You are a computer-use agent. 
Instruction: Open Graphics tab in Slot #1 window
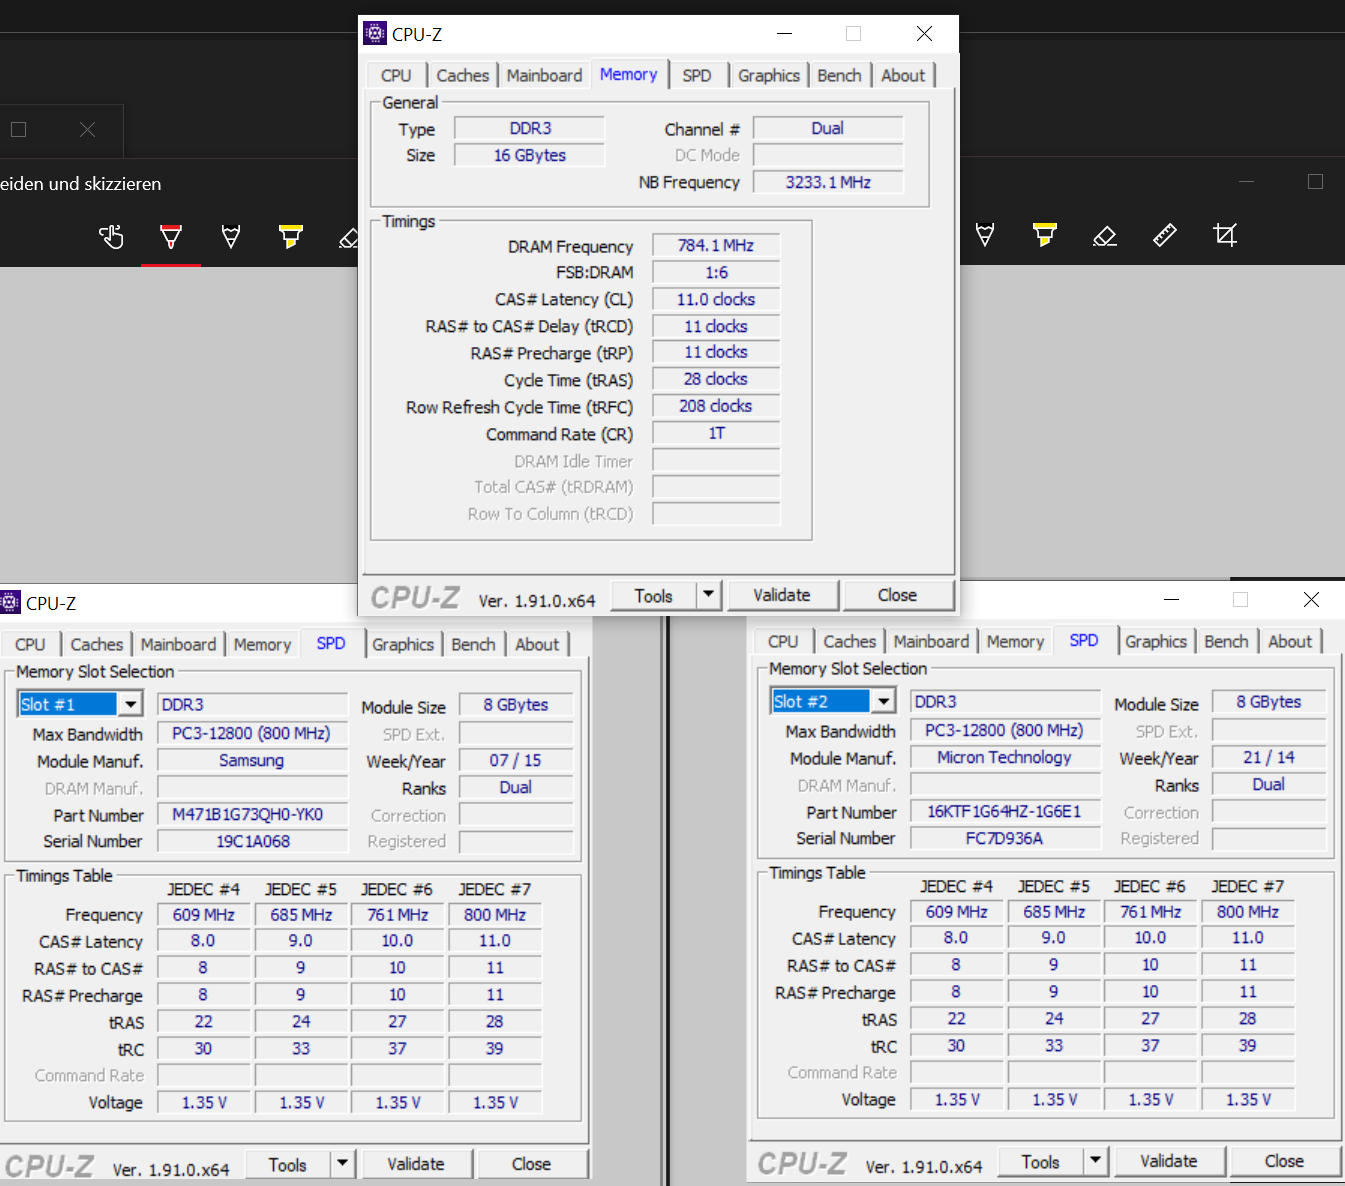[x=403, y=645]
